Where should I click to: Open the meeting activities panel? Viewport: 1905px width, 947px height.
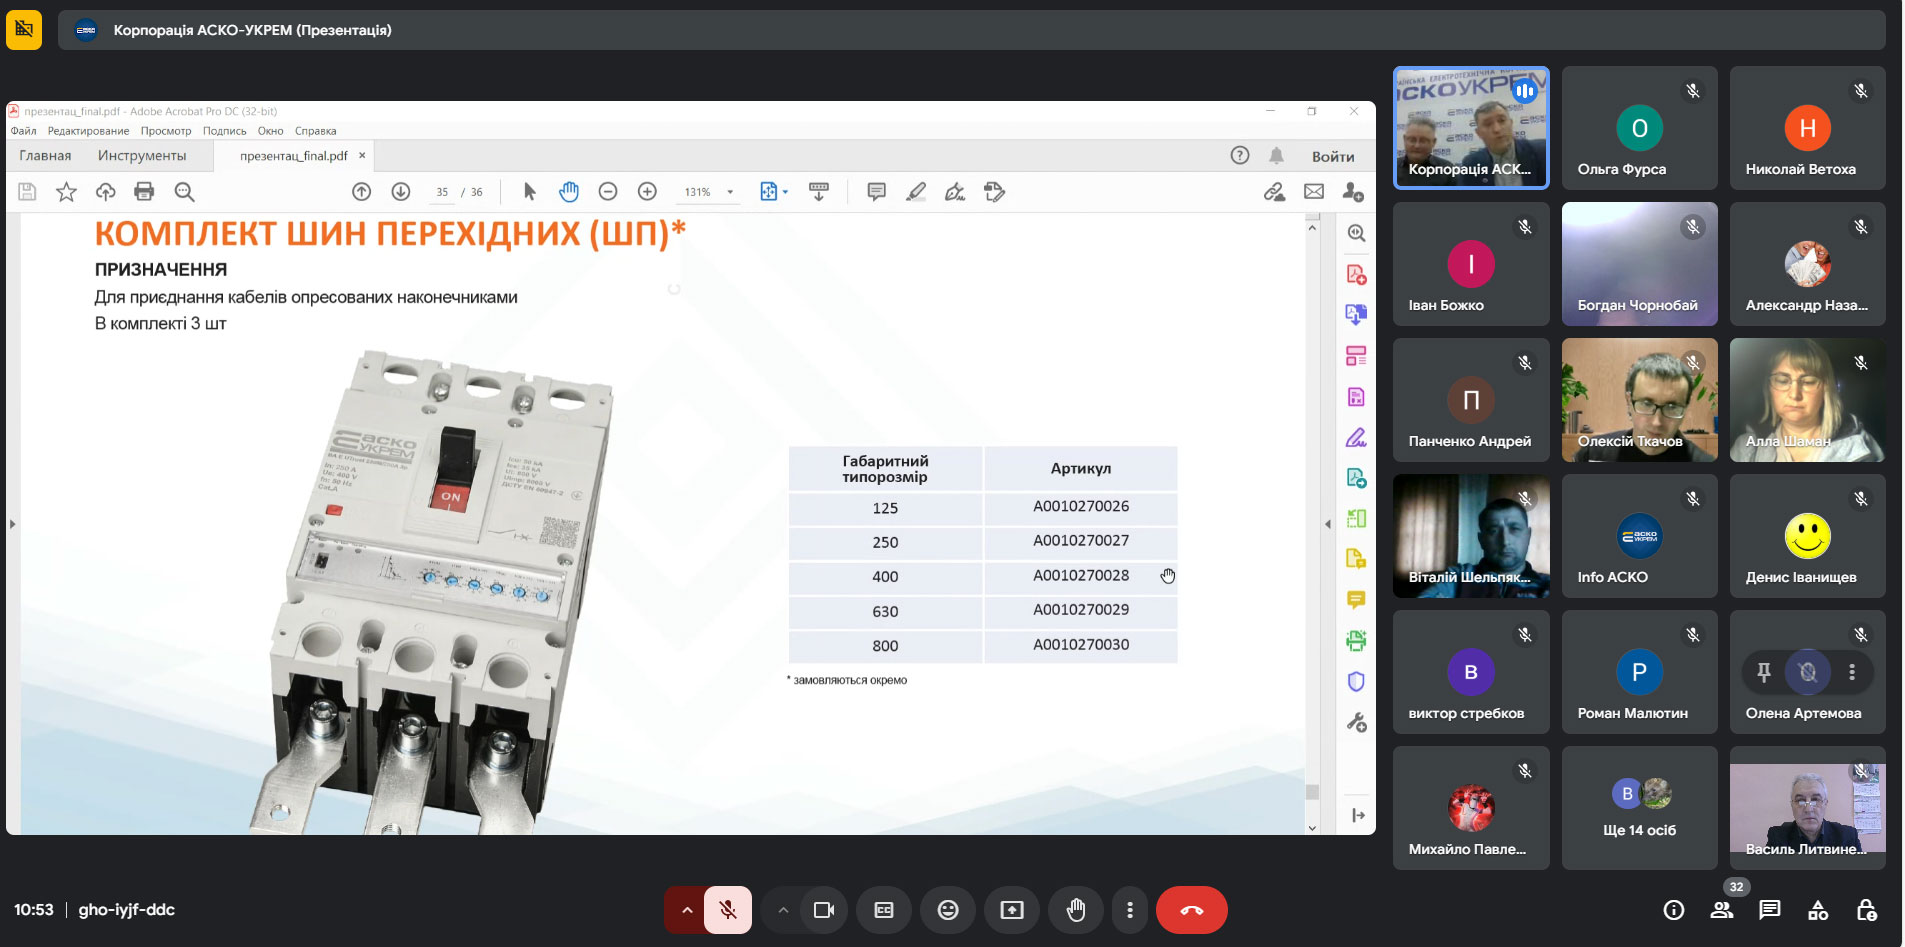1818,910
